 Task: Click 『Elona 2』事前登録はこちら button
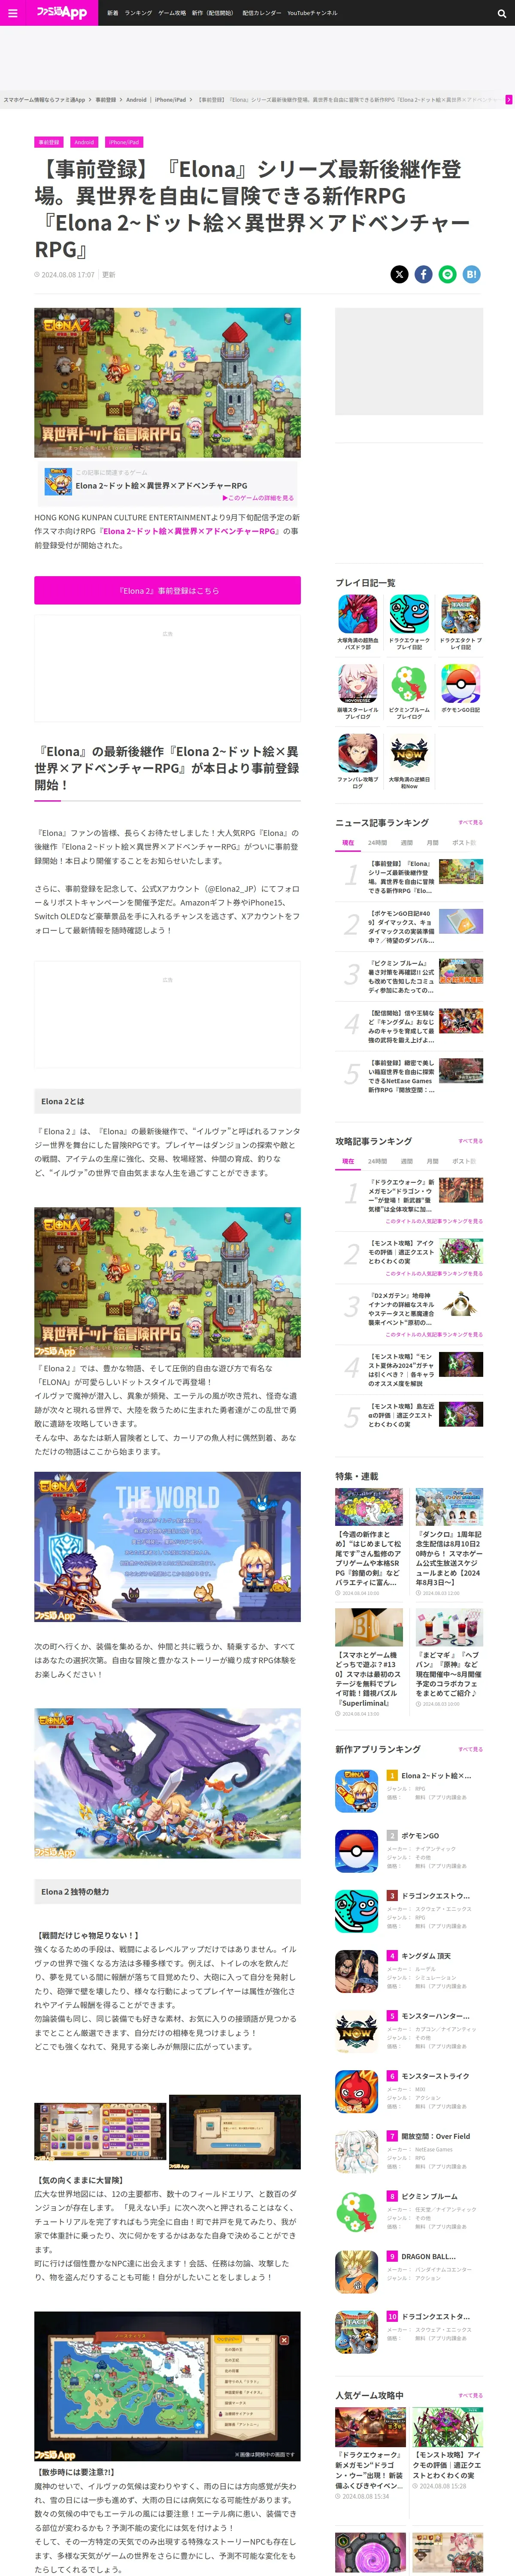[x=167, y=590]
